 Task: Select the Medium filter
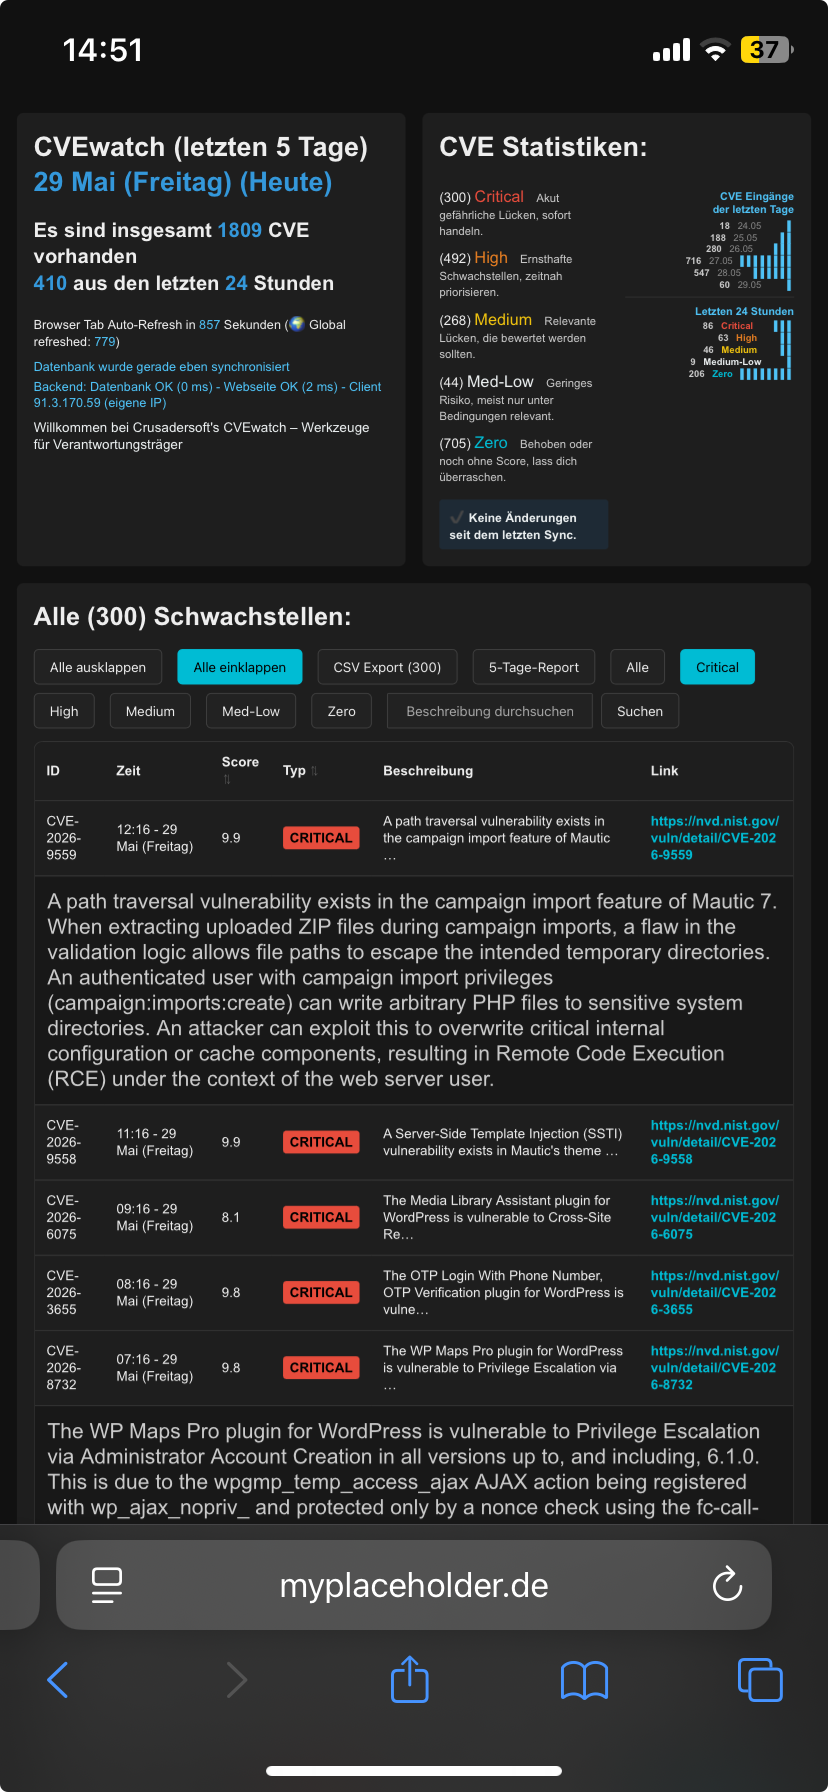tap(150, 711)
